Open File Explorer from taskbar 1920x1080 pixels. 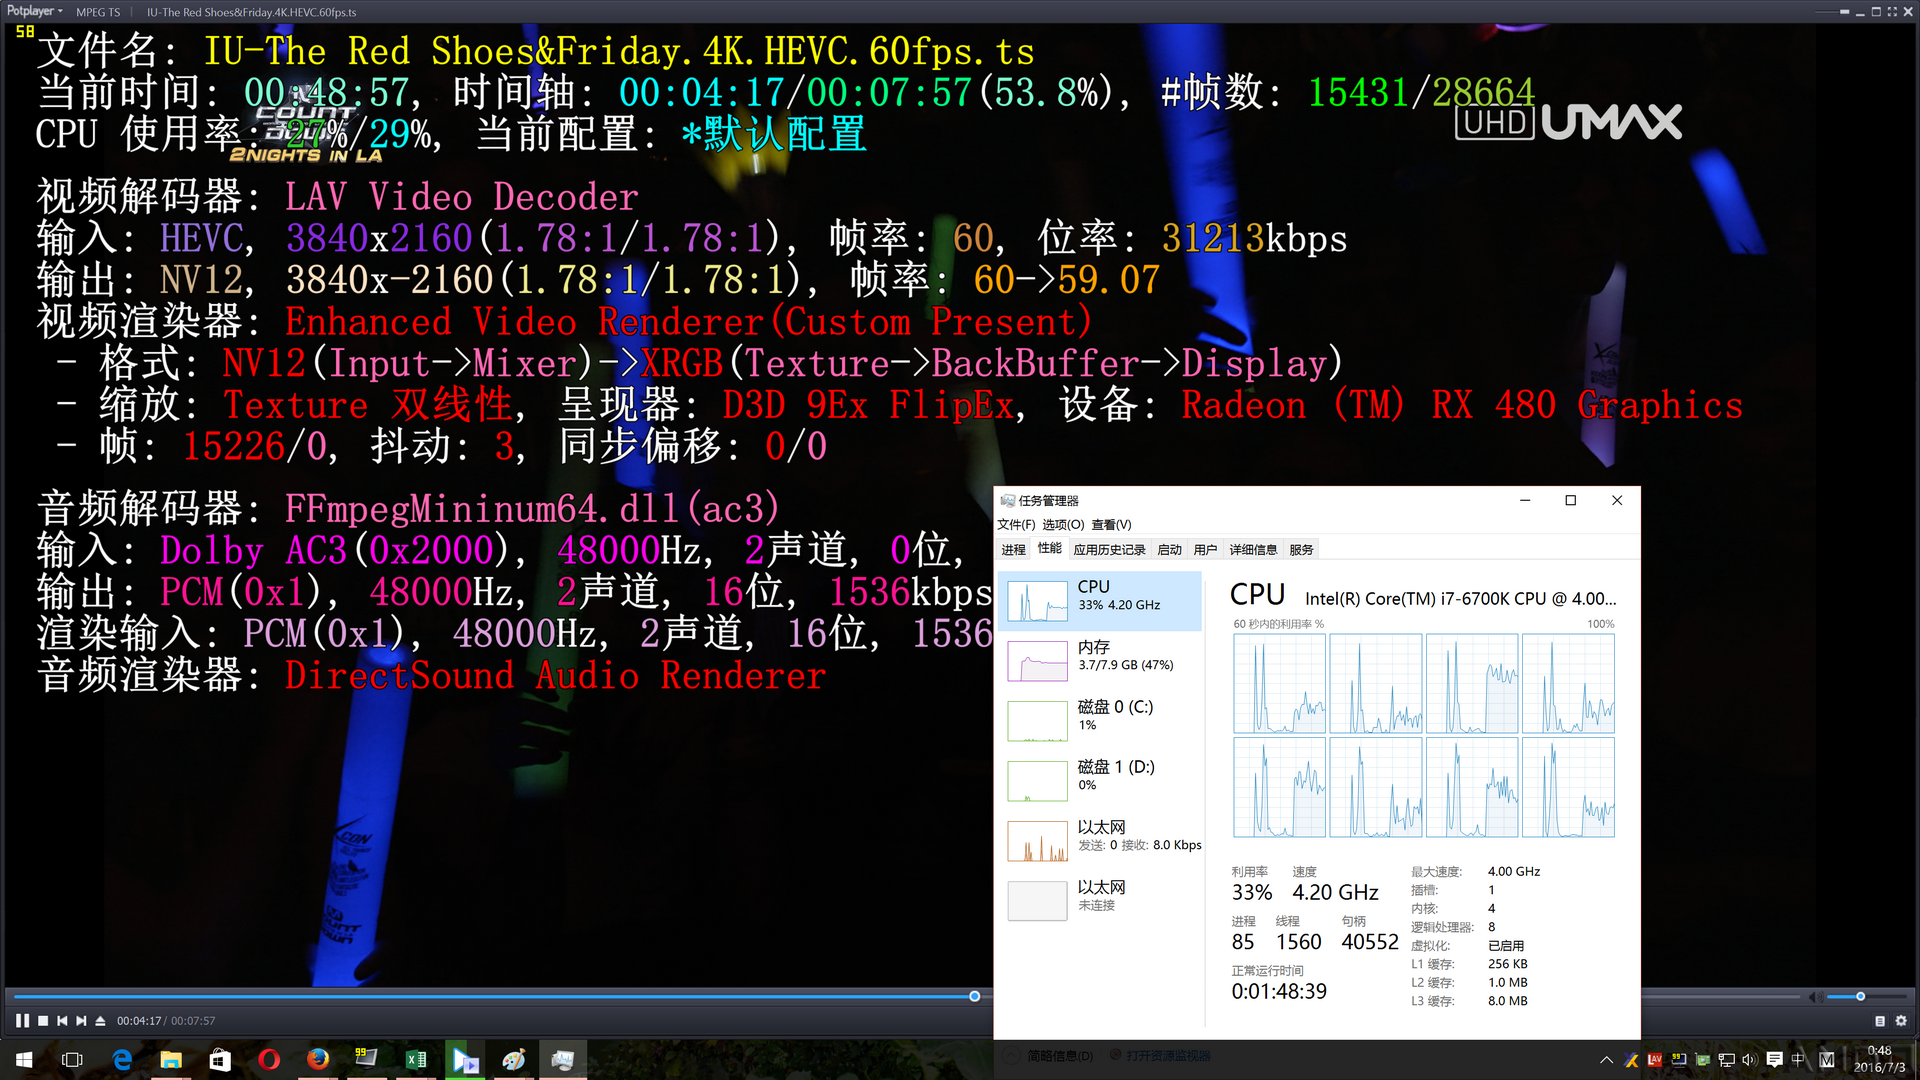(171, 1060)
